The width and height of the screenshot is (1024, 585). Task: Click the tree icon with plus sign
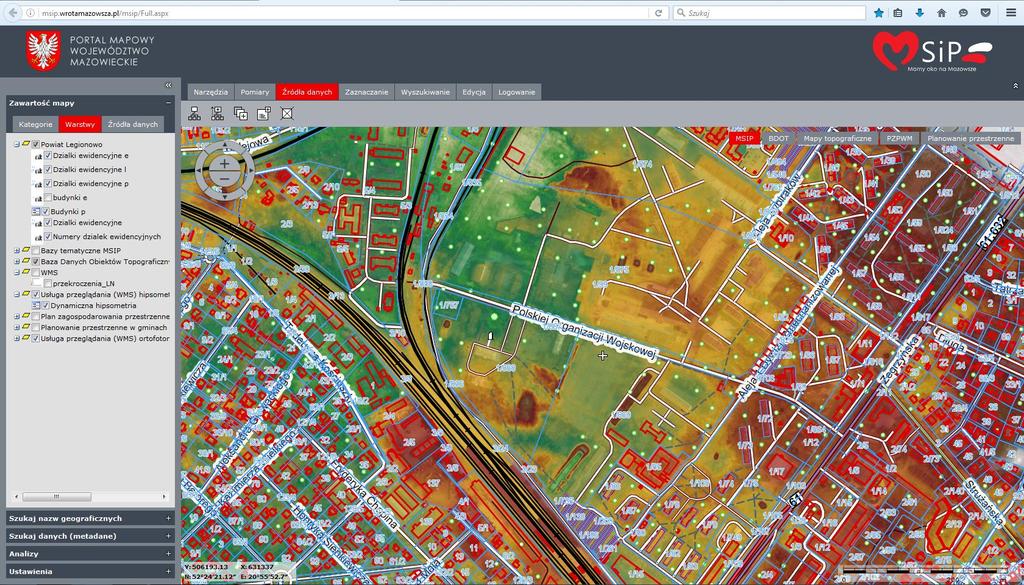pyautogui.click(x=217, y=113)
